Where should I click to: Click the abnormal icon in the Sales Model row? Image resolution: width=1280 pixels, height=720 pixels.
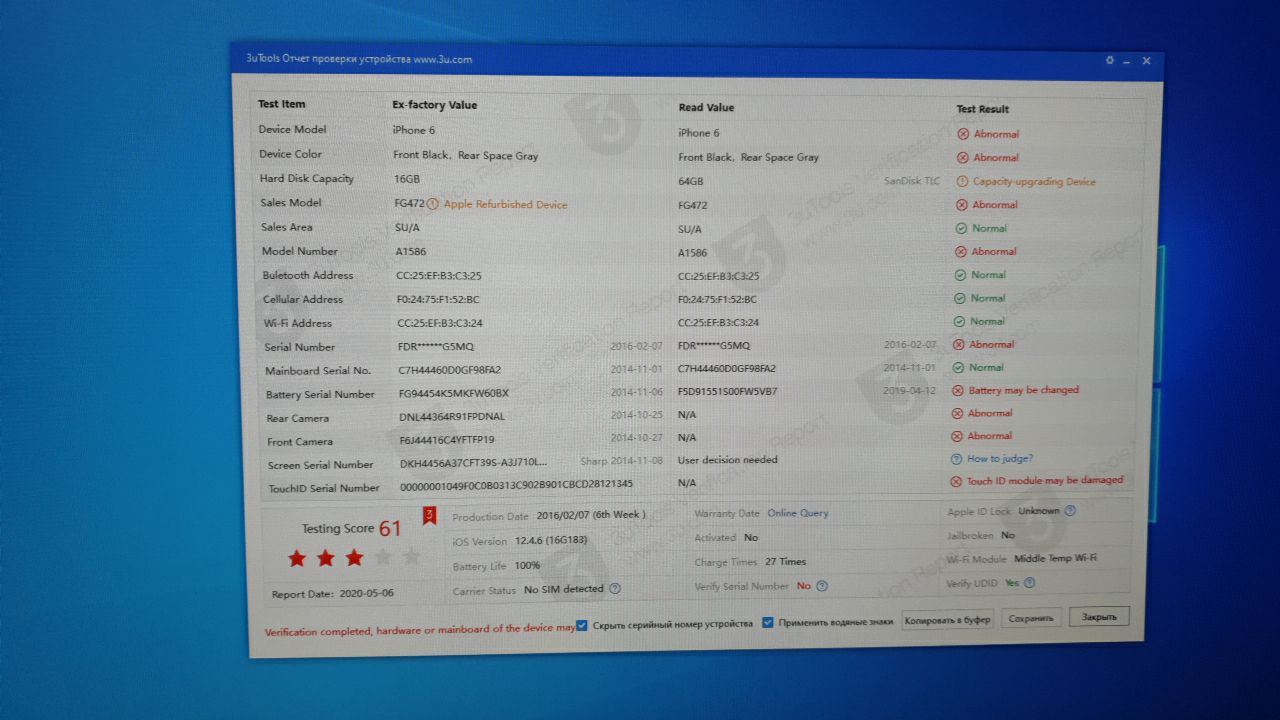[962, 205]
